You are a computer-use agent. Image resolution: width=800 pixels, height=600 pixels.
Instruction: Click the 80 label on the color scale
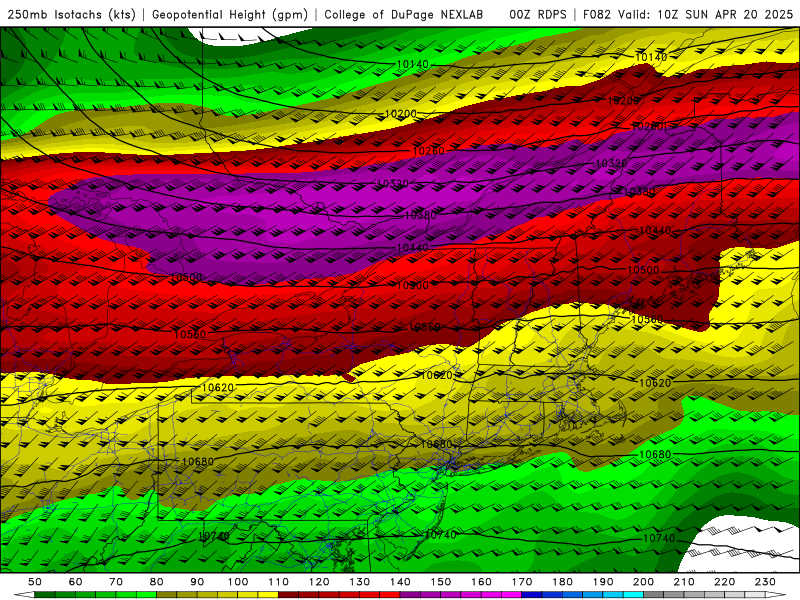coord(157,582)
